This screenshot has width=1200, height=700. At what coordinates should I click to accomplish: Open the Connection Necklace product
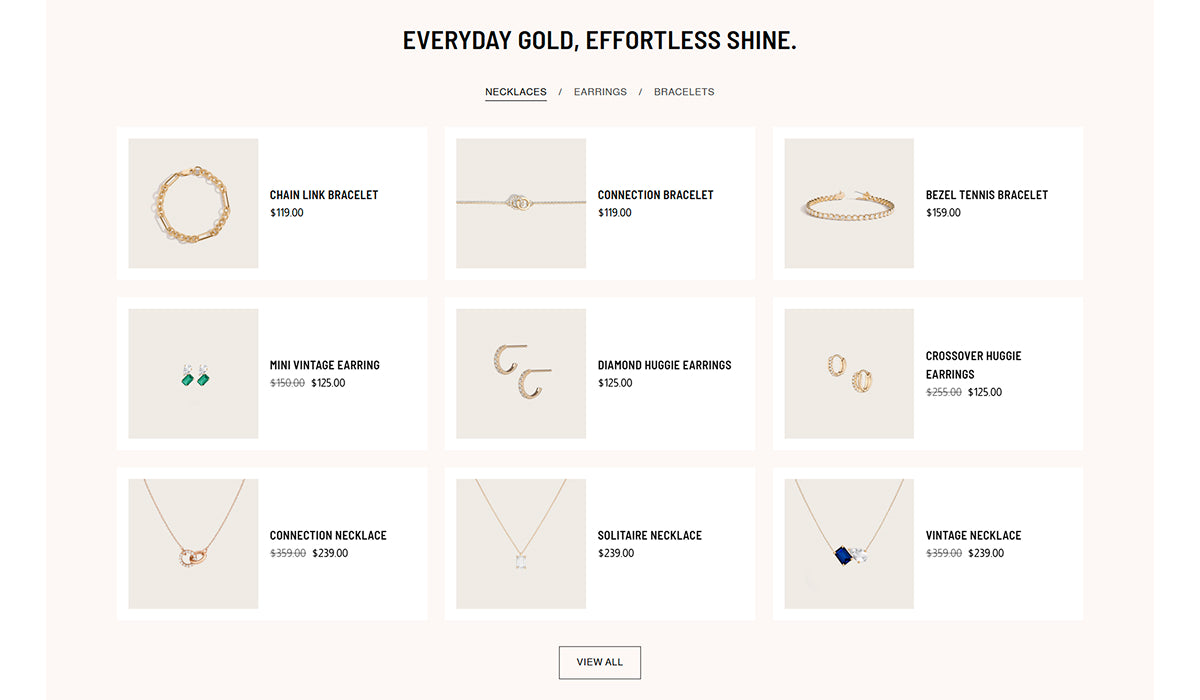(328, 535)
